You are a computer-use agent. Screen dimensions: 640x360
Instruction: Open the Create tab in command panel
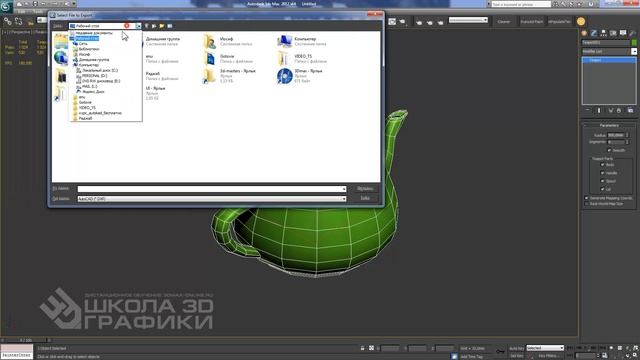pos(584,33)
